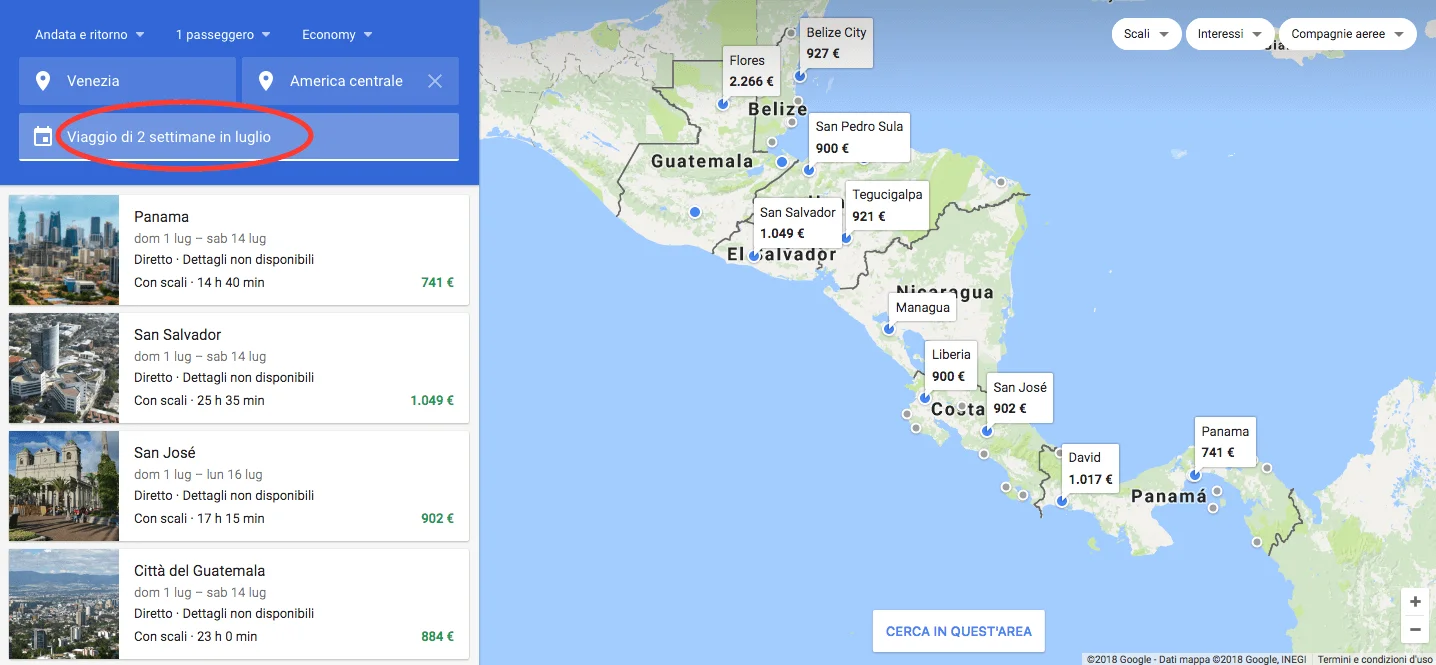Zoom in on the map
Viewport: 1436px width, 665px height.
click(x=1414, y=602)
